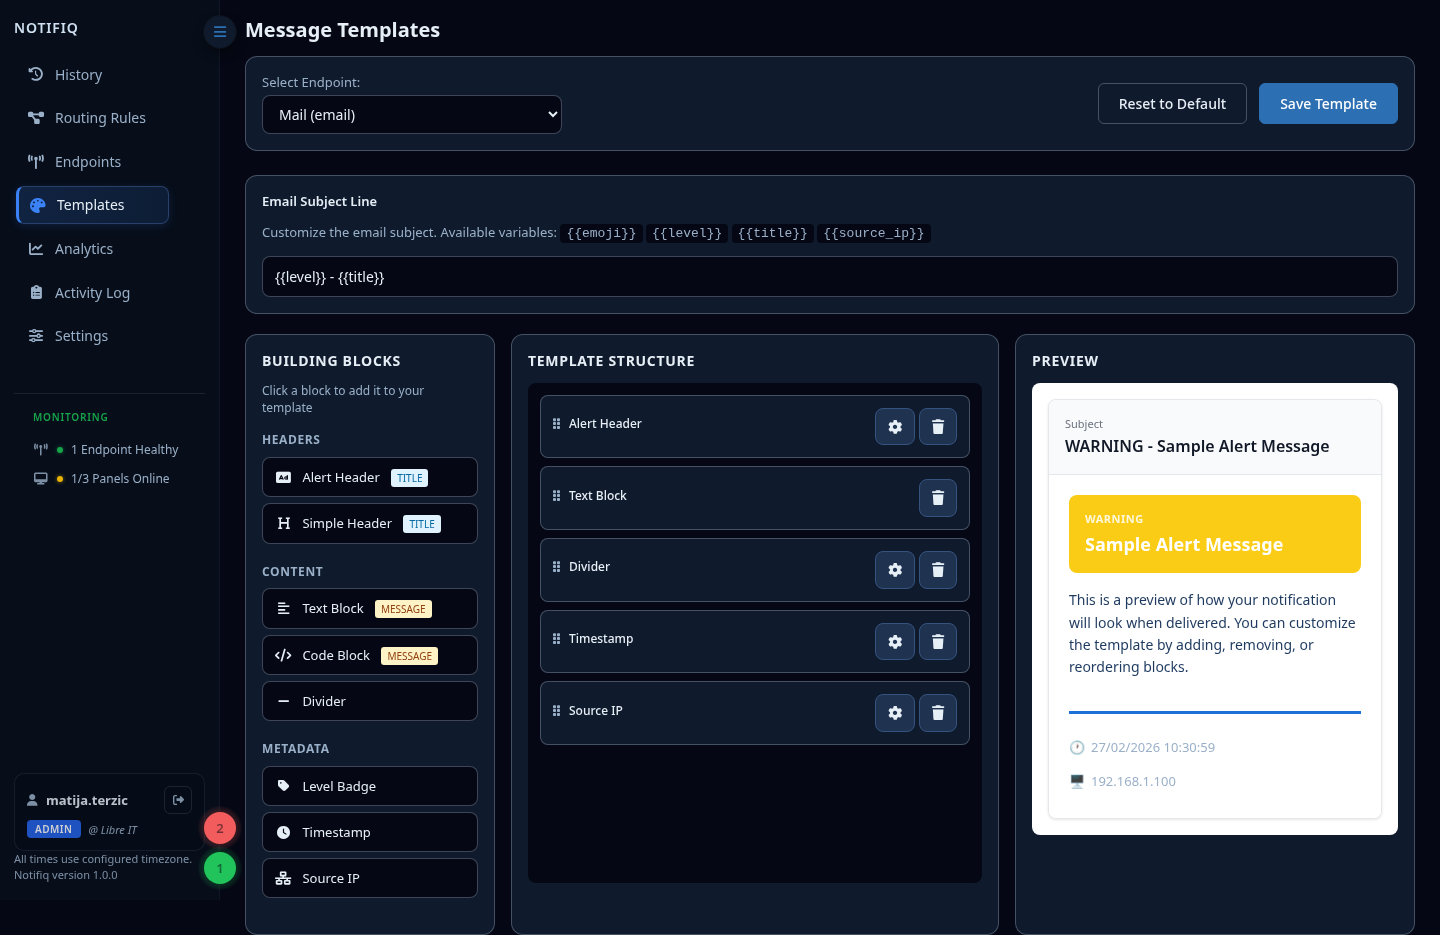1440x935 pixels.
Task: Go to the Analytics section
Action: point(84,249)
